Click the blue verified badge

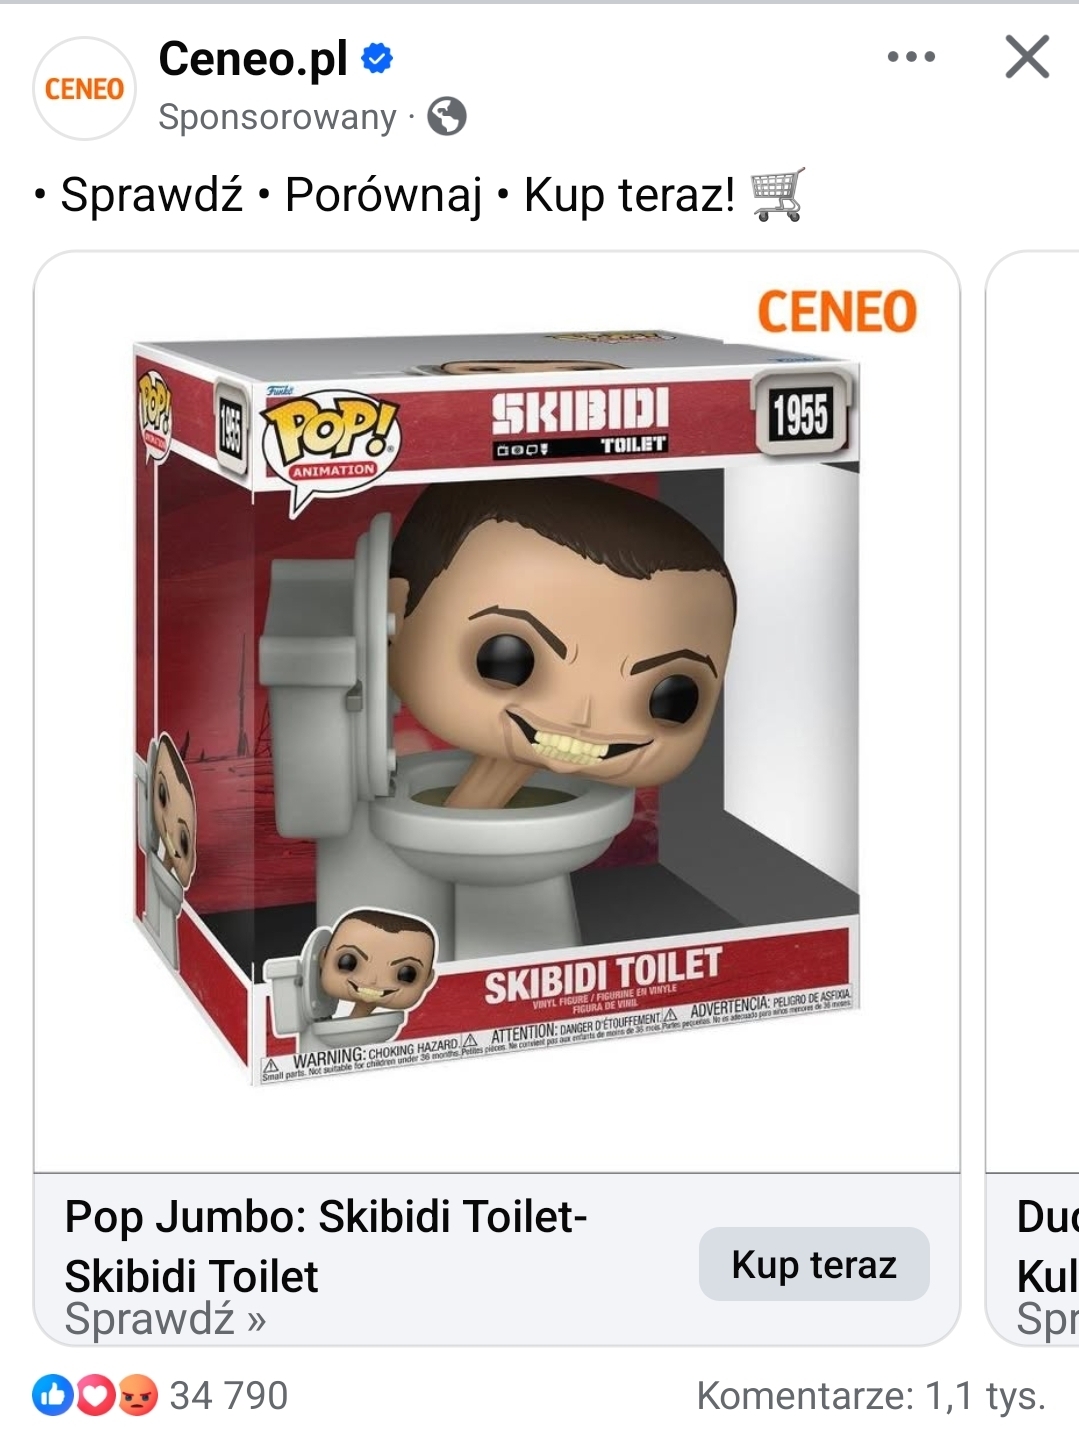coord(376,59)
